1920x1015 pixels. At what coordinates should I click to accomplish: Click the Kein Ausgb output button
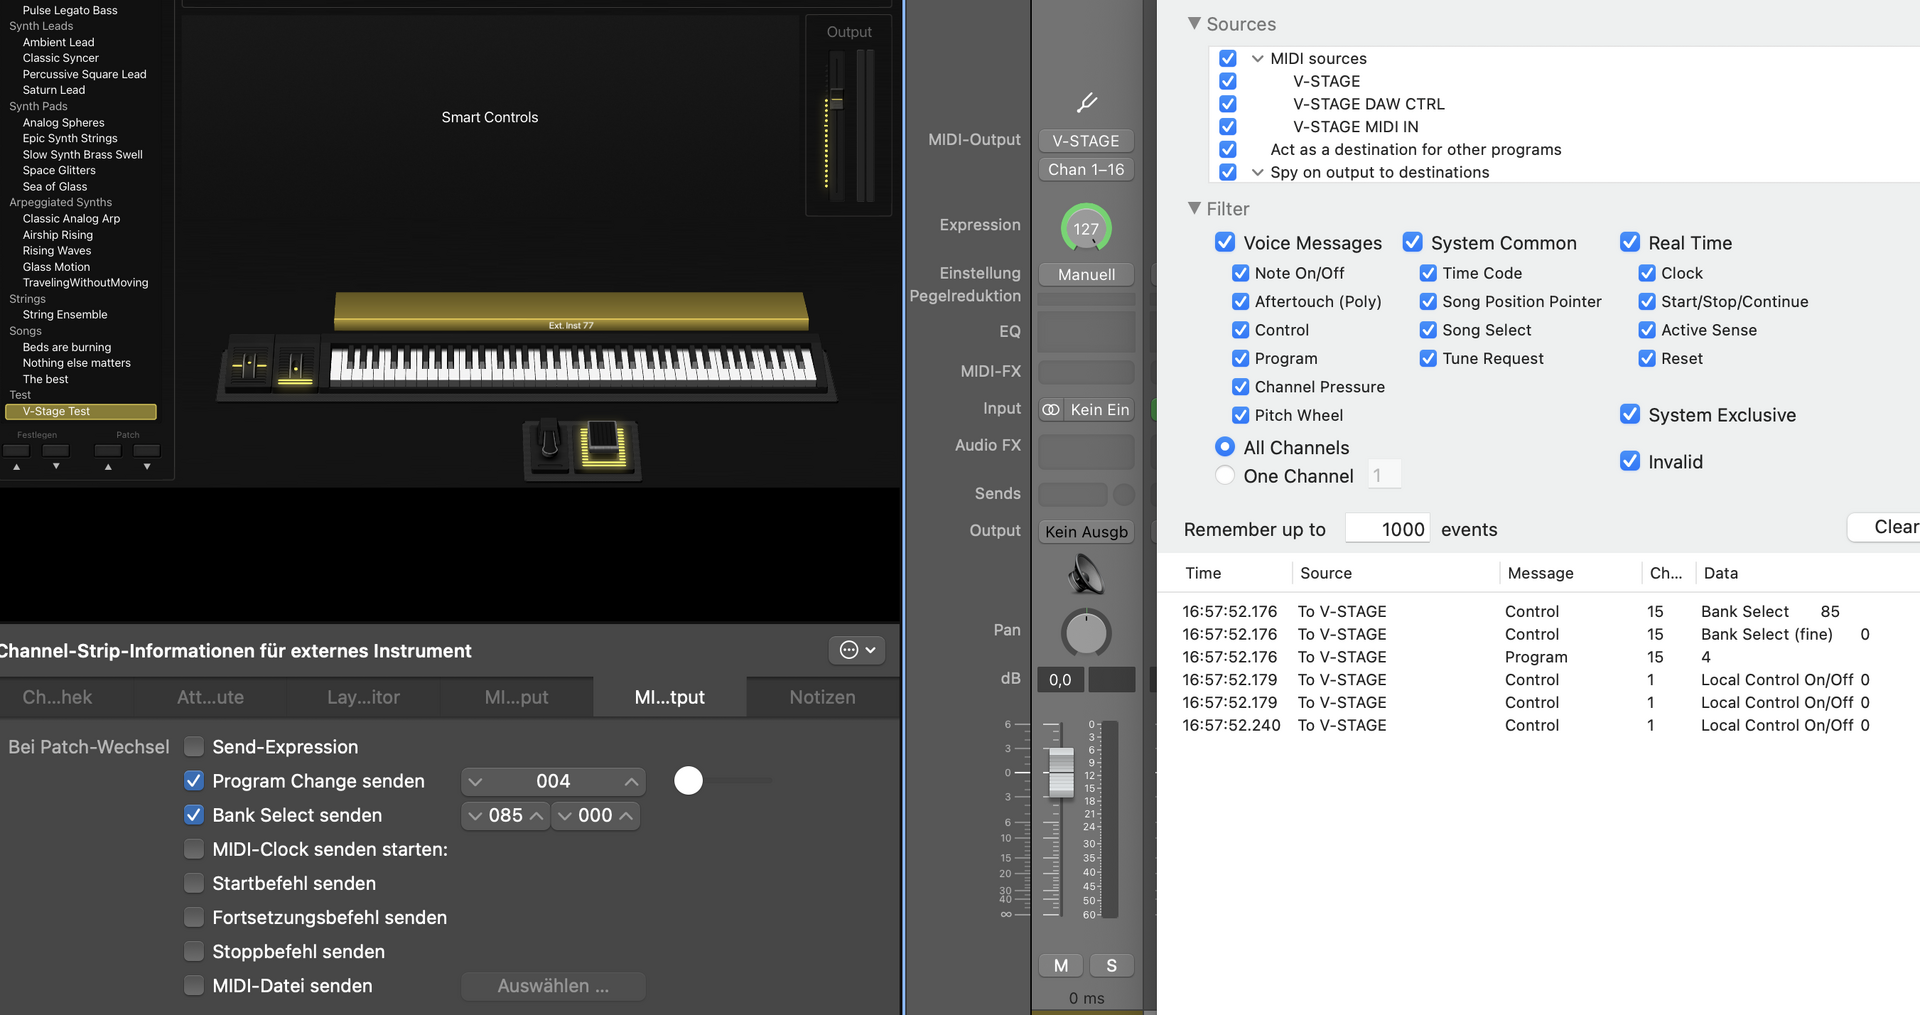point(1086,532)
